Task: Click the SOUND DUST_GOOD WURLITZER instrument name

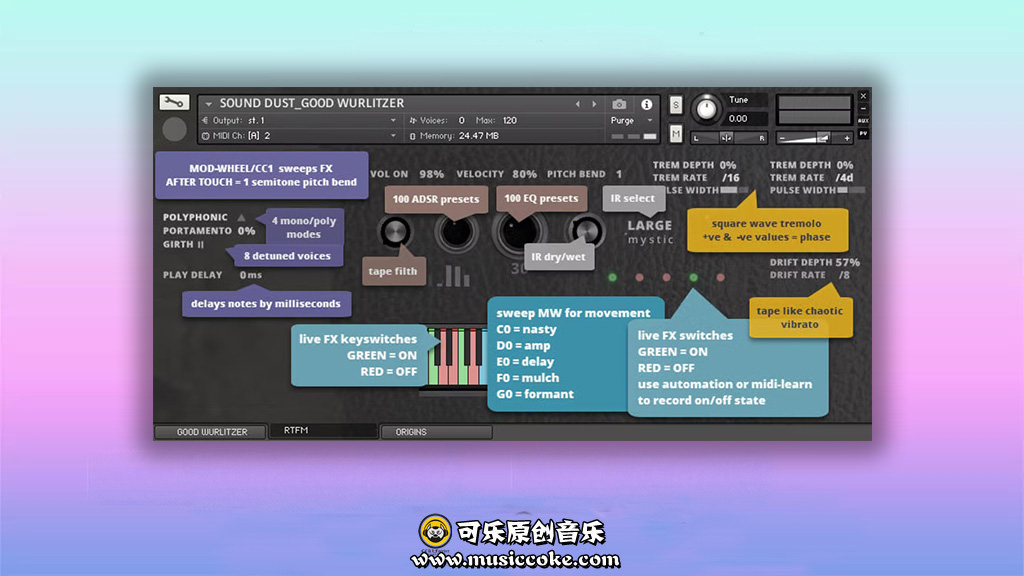Action: tap(312, 103)
